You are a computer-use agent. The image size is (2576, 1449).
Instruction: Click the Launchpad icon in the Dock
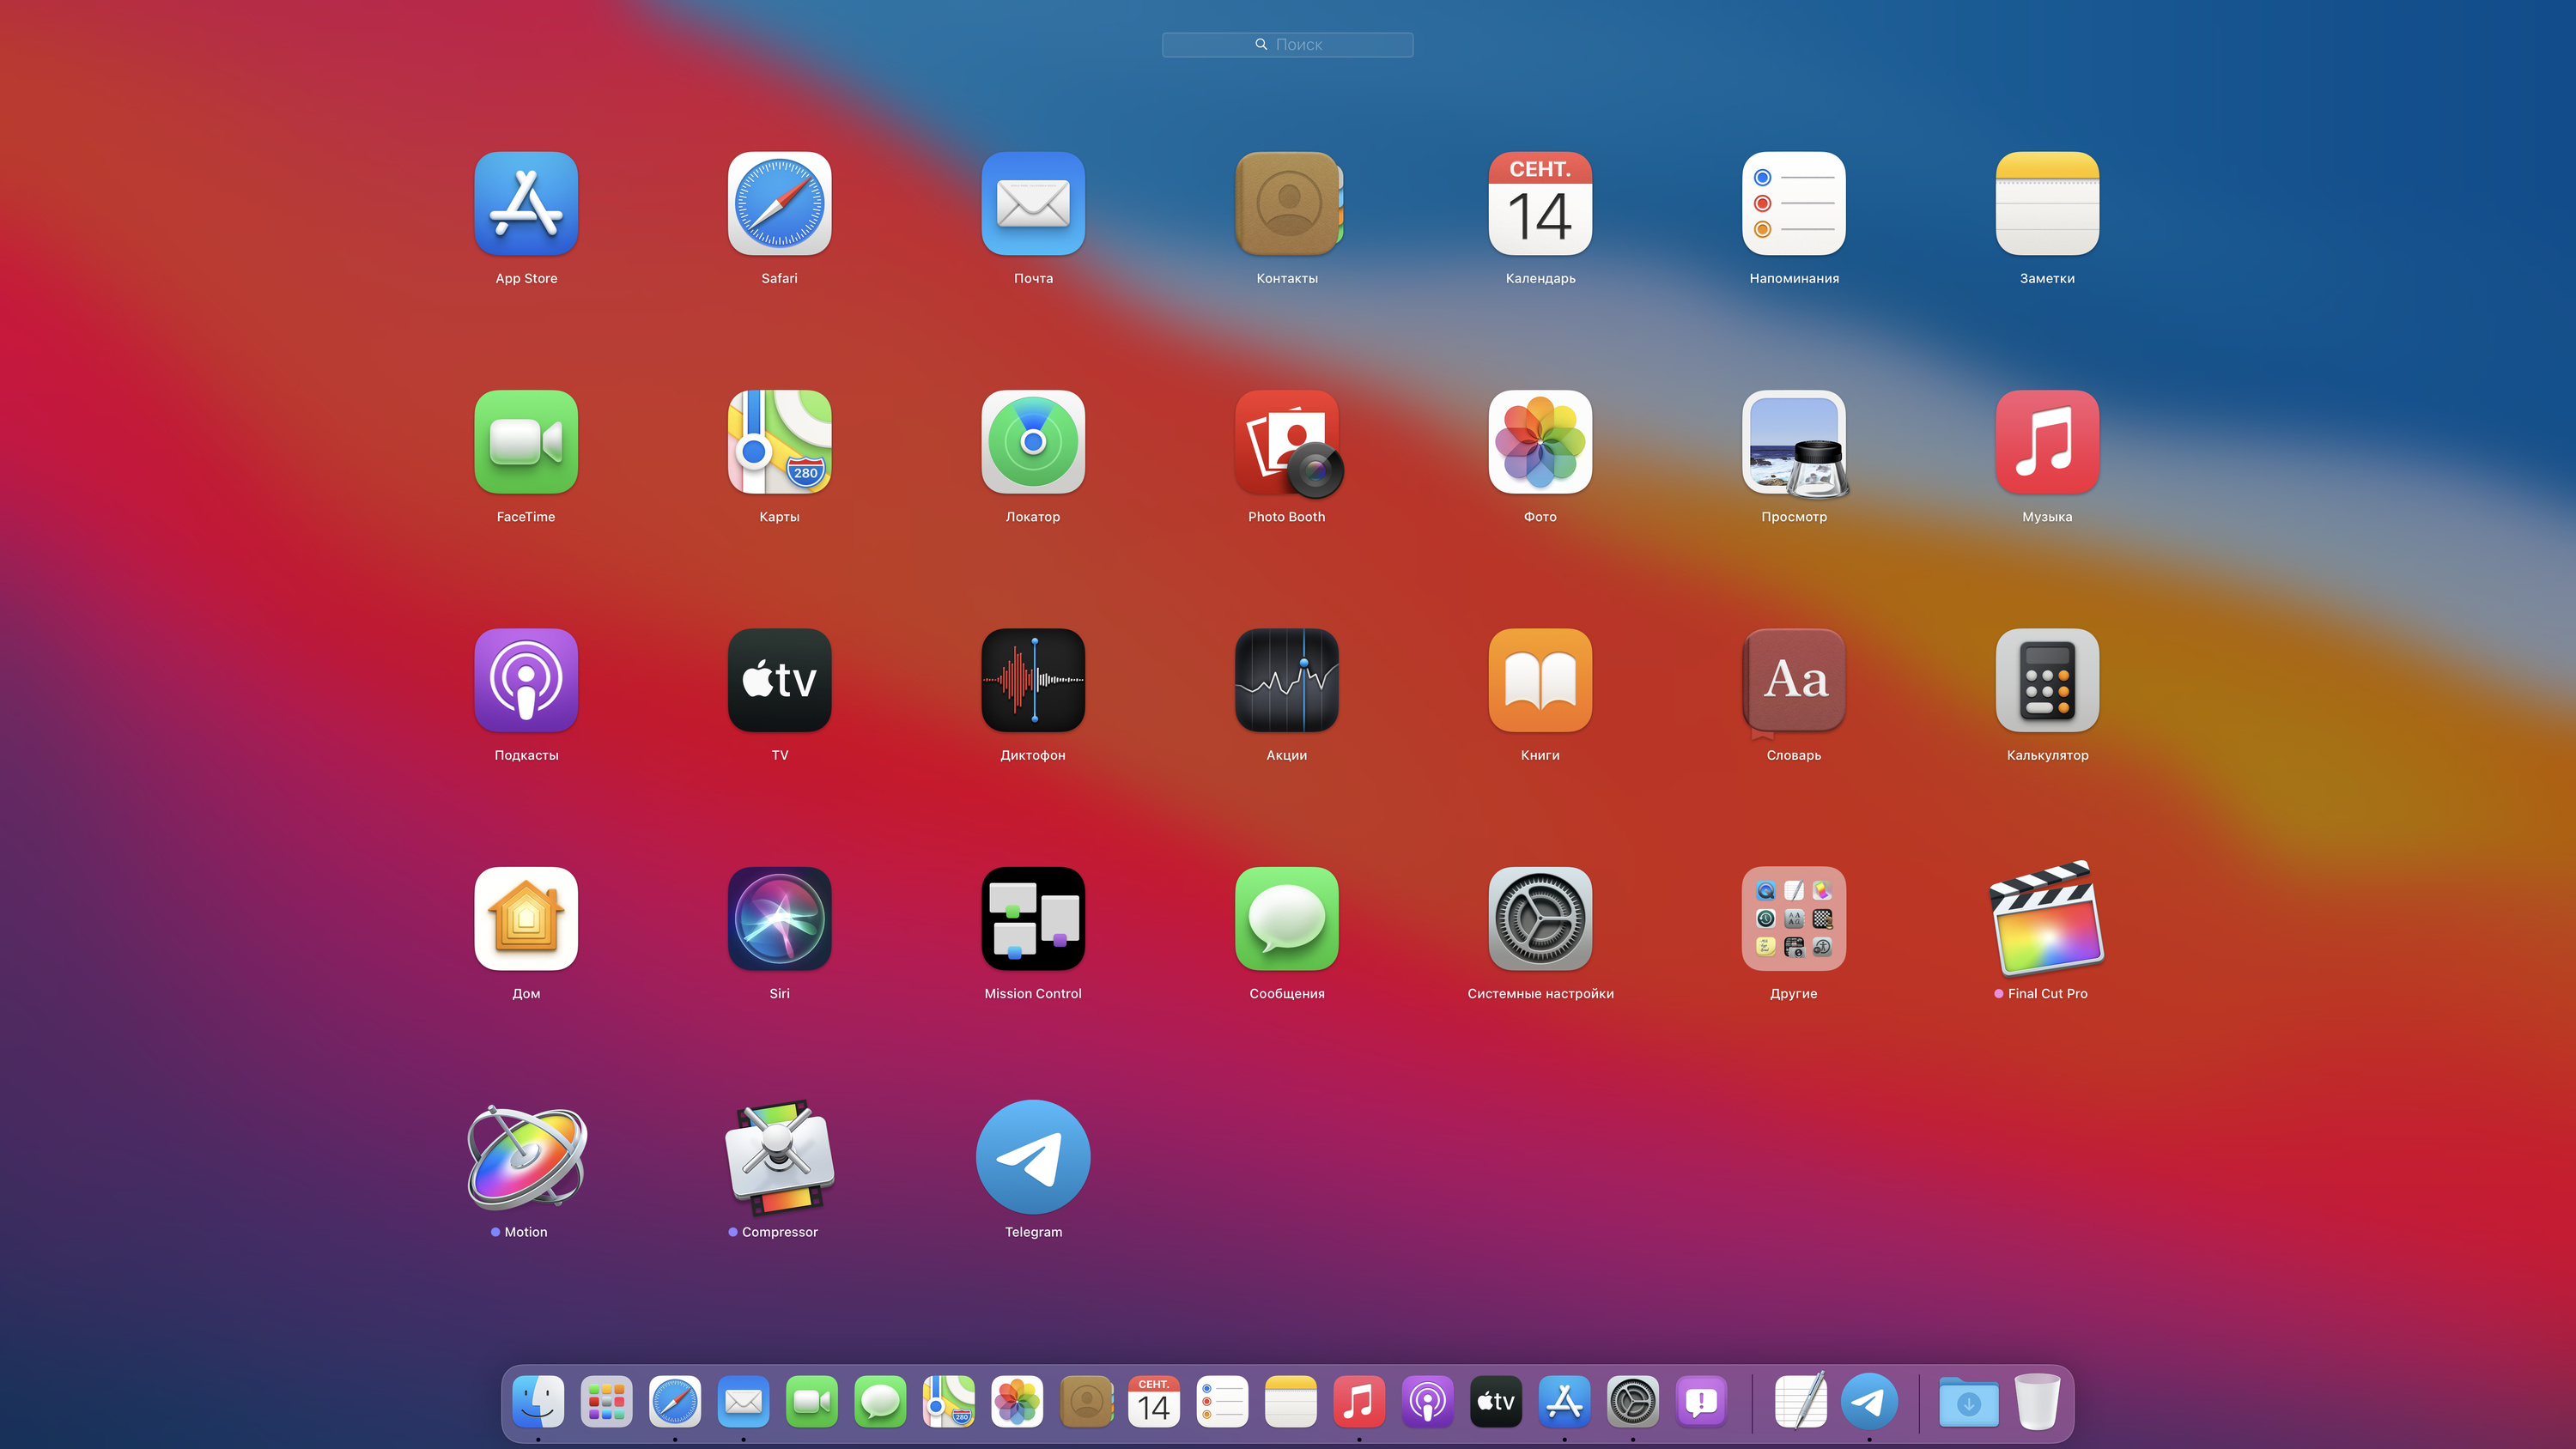606,1401
